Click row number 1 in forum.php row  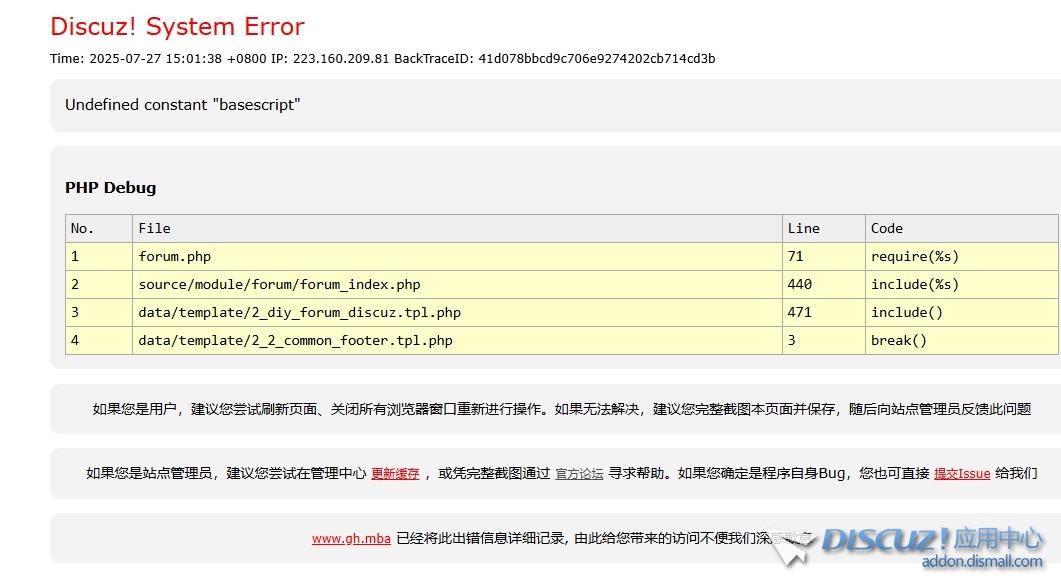pos(99,257)
